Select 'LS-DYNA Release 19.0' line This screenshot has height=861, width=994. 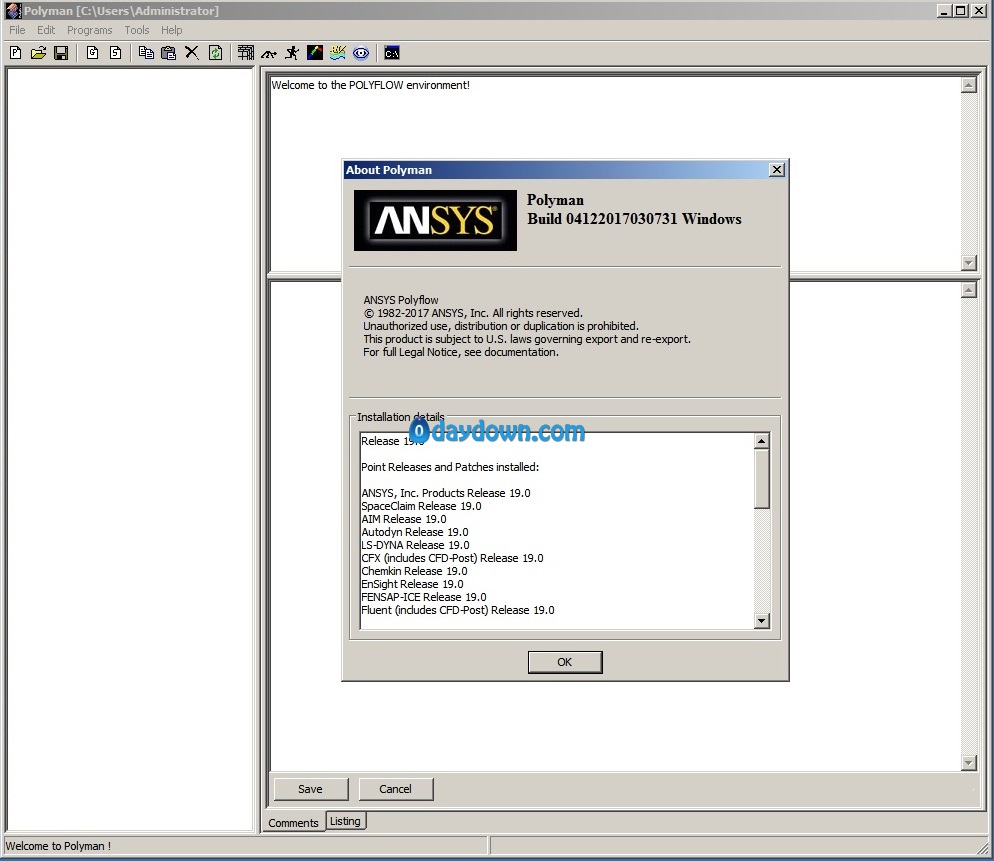tap(415, 545)
